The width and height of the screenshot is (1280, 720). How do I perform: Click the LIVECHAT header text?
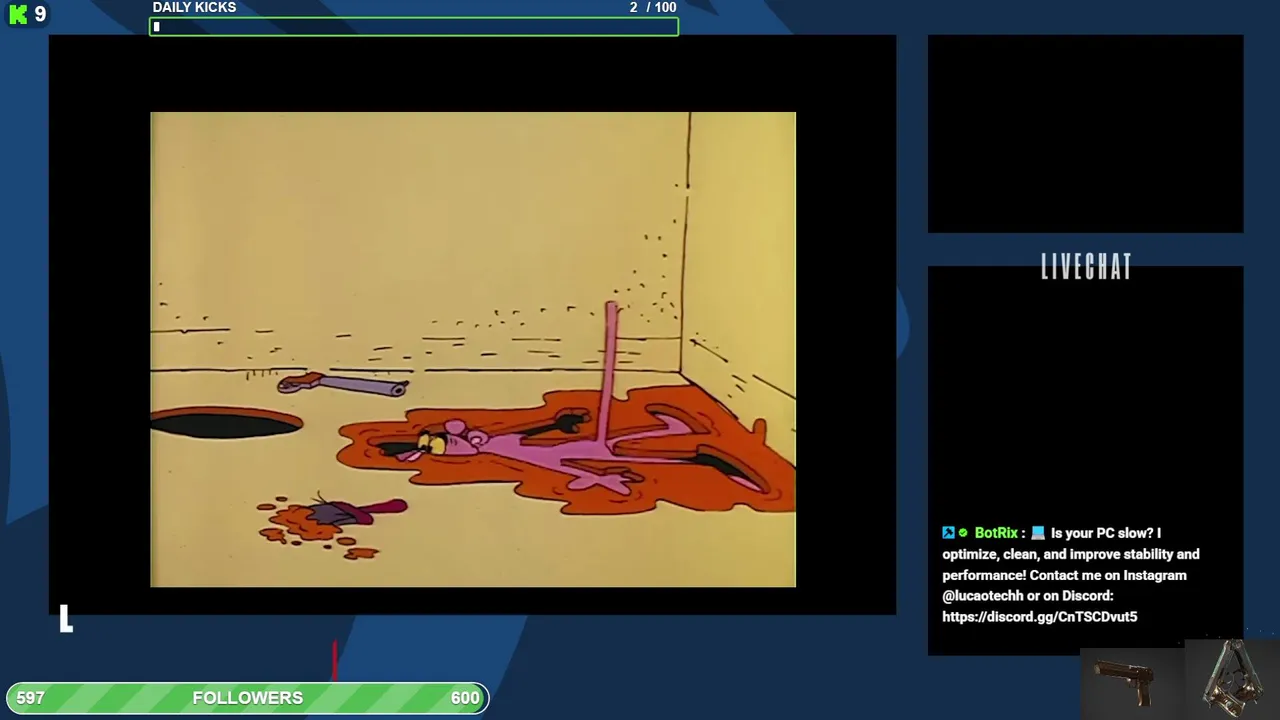pos(1086,267)
